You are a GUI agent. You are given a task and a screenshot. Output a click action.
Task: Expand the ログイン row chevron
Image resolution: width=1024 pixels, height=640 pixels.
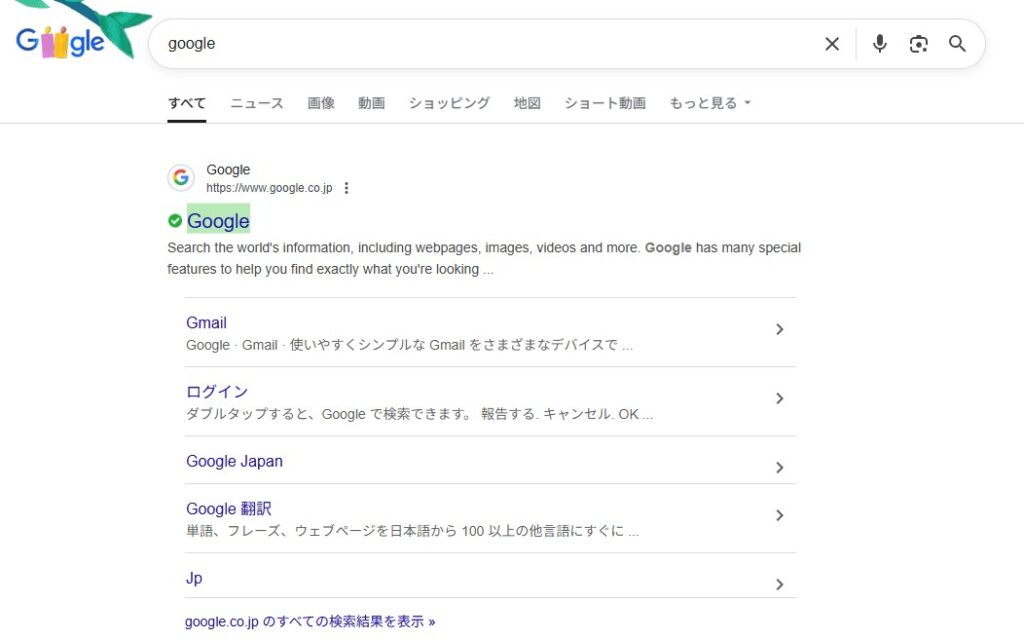pyautogui.click(x=779, y=398)
